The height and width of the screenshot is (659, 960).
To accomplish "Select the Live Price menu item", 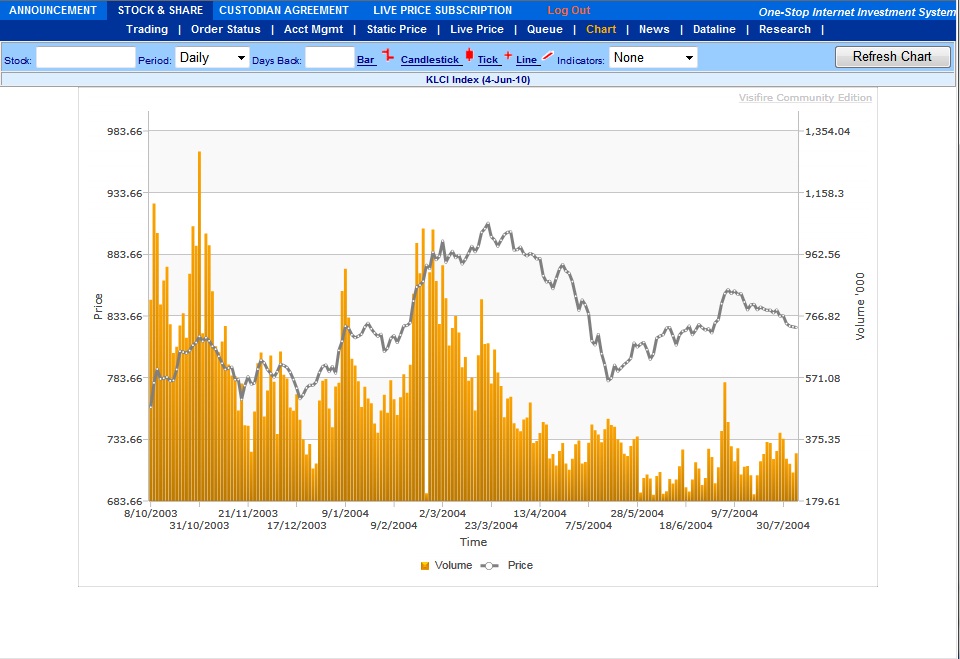I will click(477, 29).
